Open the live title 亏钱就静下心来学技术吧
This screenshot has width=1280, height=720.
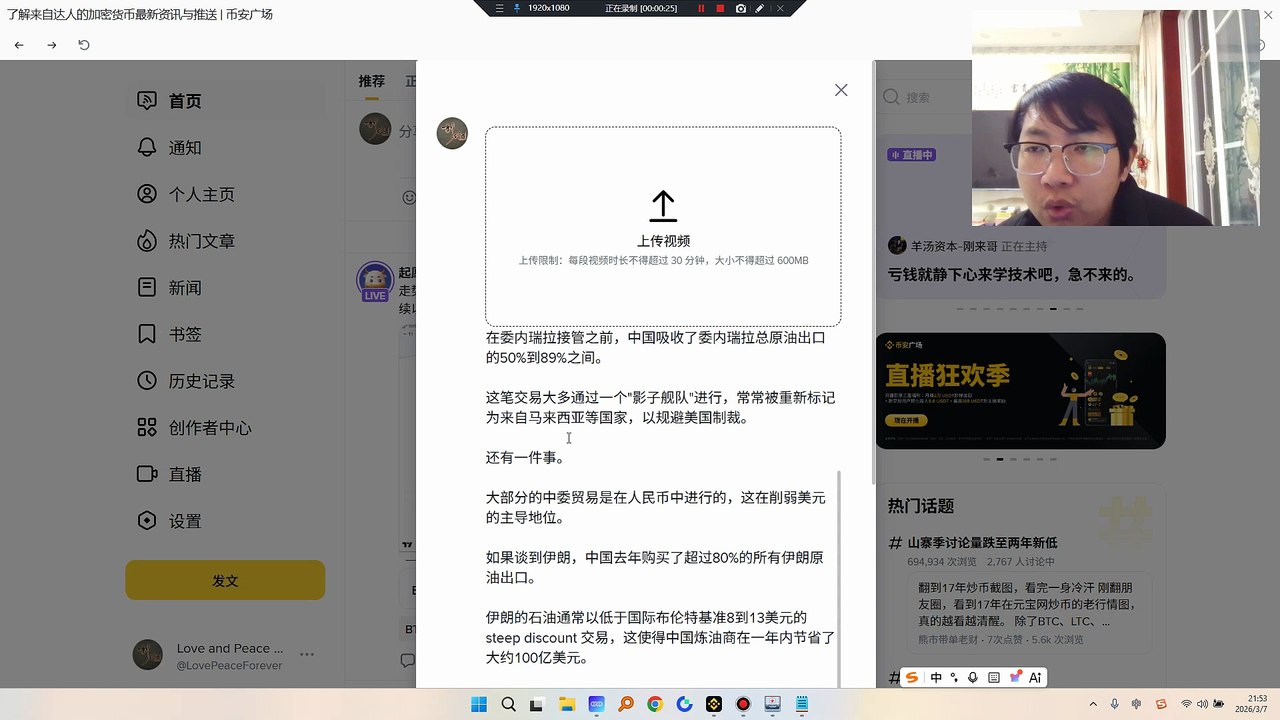pos(1012,274)
